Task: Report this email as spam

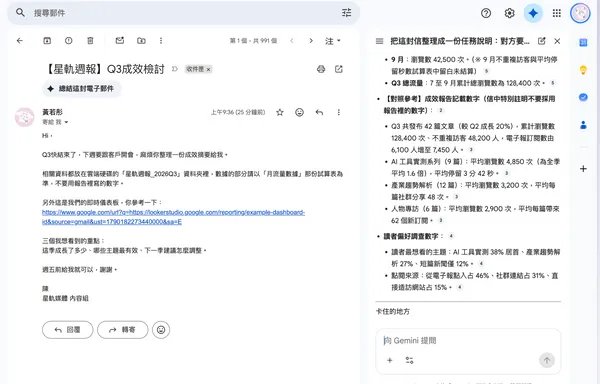Action: tap(68, 41)
